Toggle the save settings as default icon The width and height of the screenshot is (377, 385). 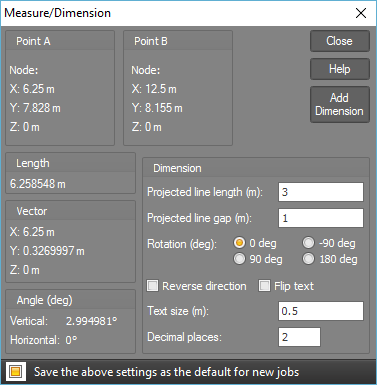[15, 371]
